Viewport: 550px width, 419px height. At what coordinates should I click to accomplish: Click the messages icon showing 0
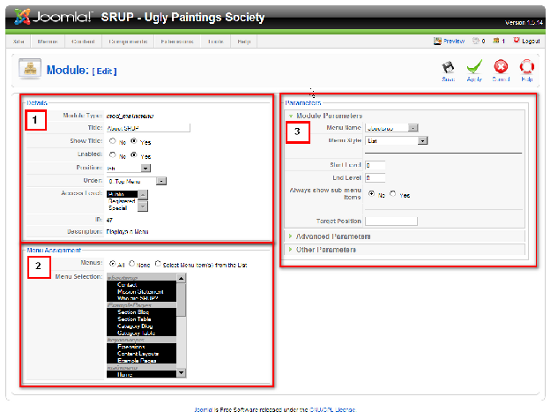(476, 41)
